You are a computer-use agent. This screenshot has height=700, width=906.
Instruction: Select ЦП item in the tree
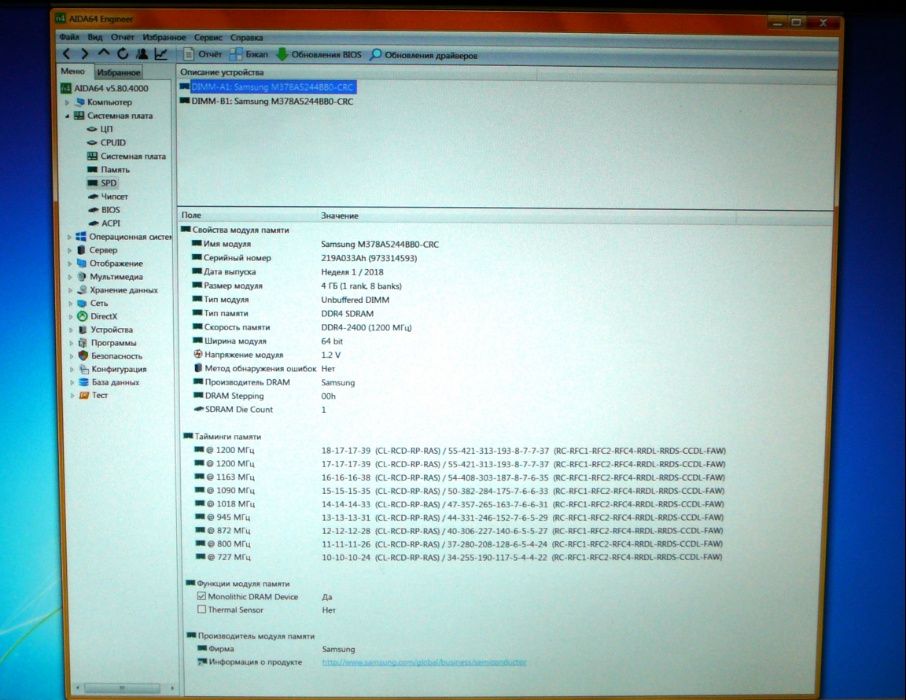[99, 129]
